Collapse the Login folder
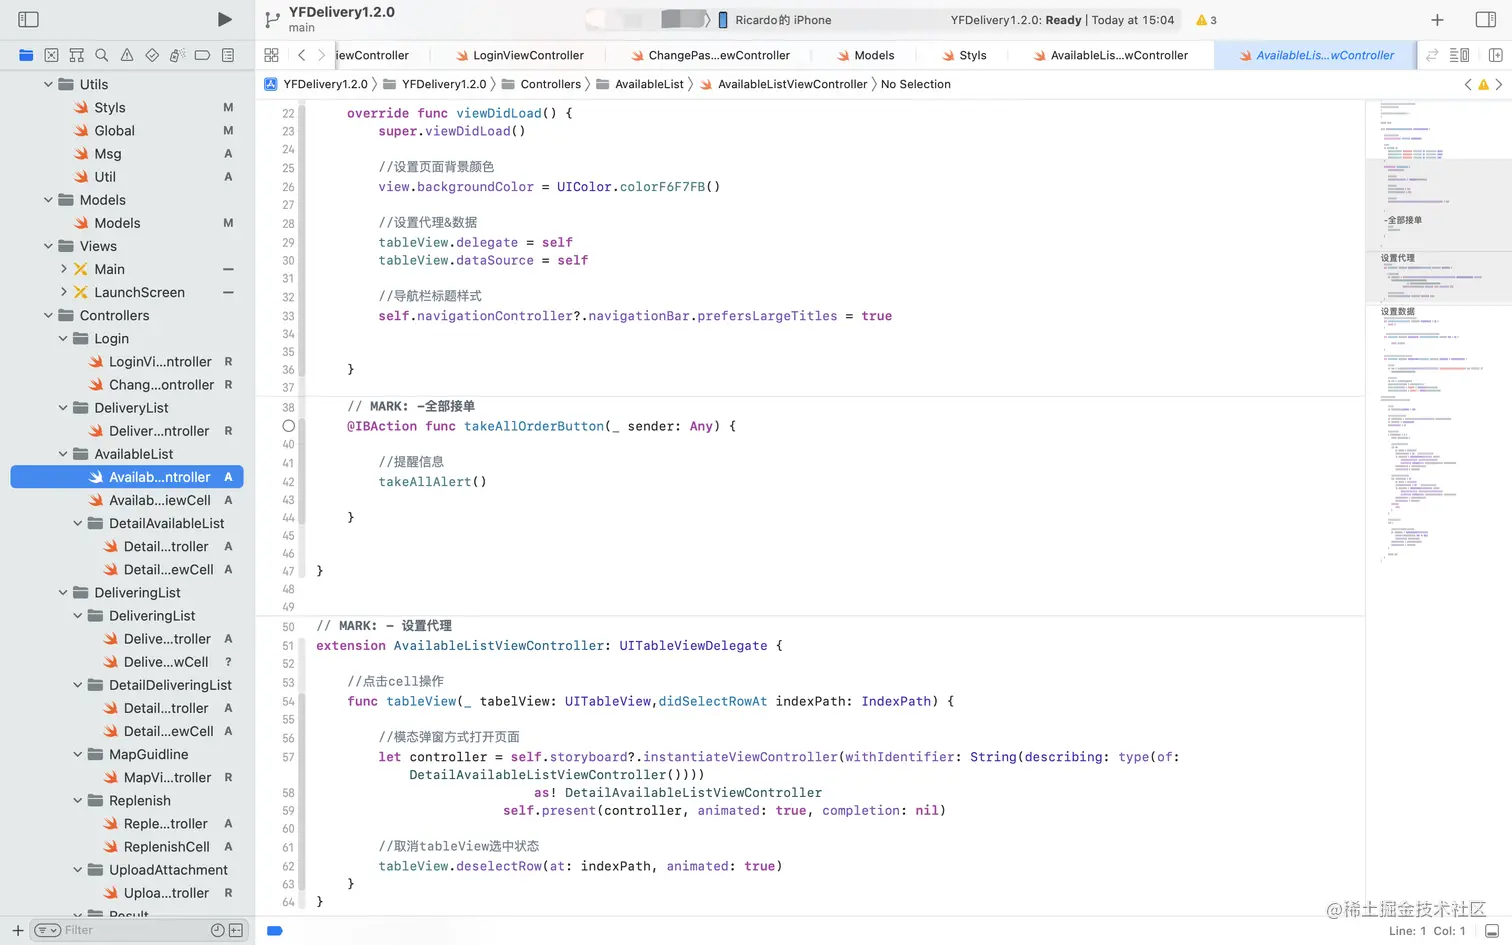The image size is (1512, 945). point(63,338)
